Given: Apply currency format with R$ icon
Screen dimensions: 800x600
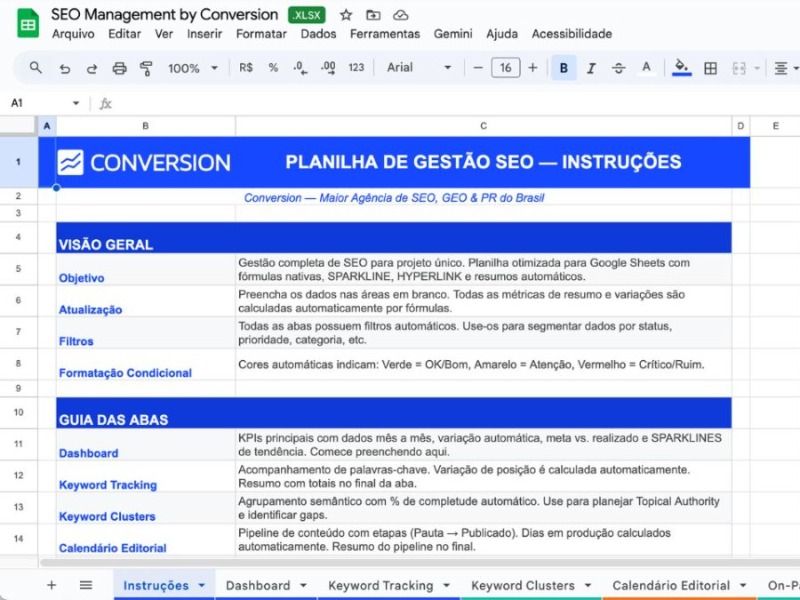Looking at the screenshot, I should click(x=246, y=68).
